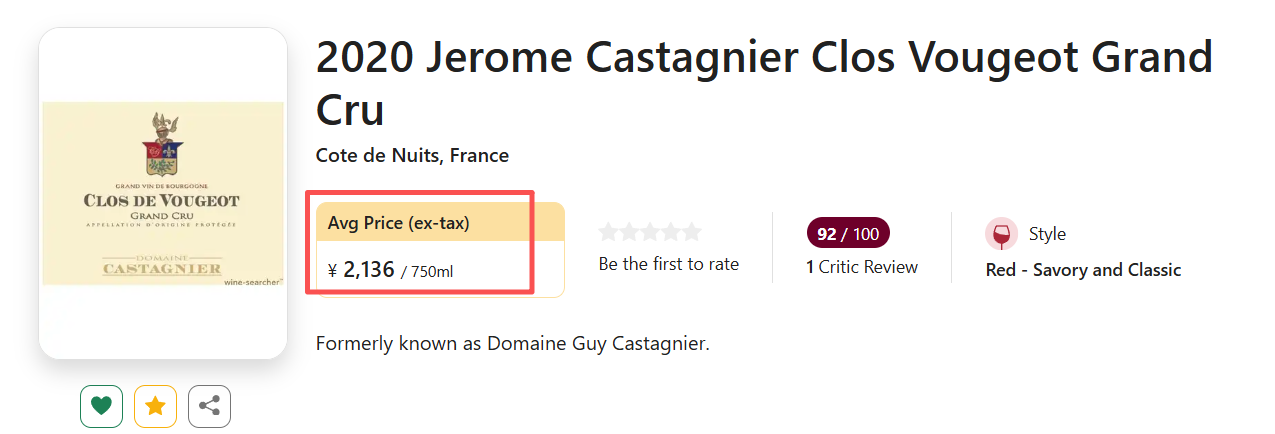This screenshot has height=434, width=1275.
Task: Select the fifth rating star
Action: coord(691,233)
